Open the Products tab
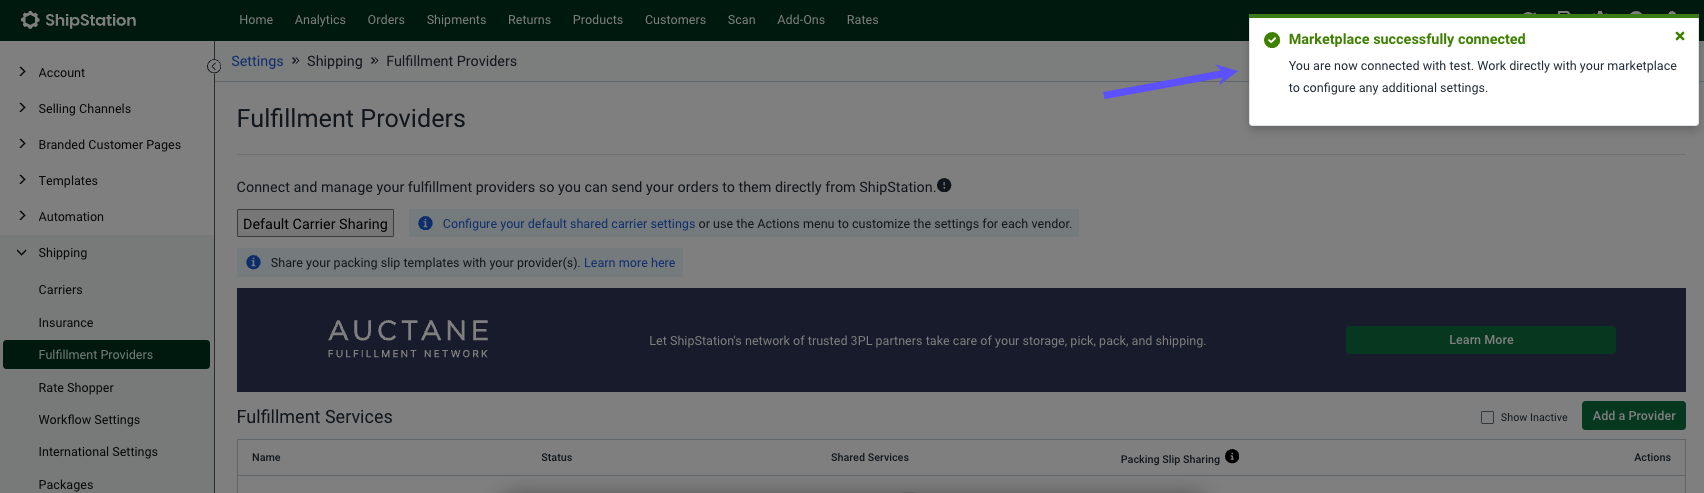1704x493 pixels. click(x=598, y=20)
